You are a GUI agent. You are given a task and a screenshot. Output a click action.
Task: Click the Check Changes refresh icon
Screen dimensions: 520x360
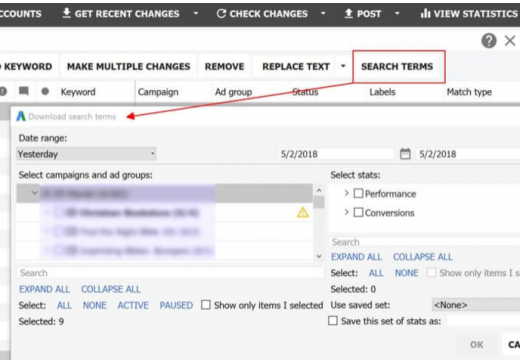click(x=221, y=14)
